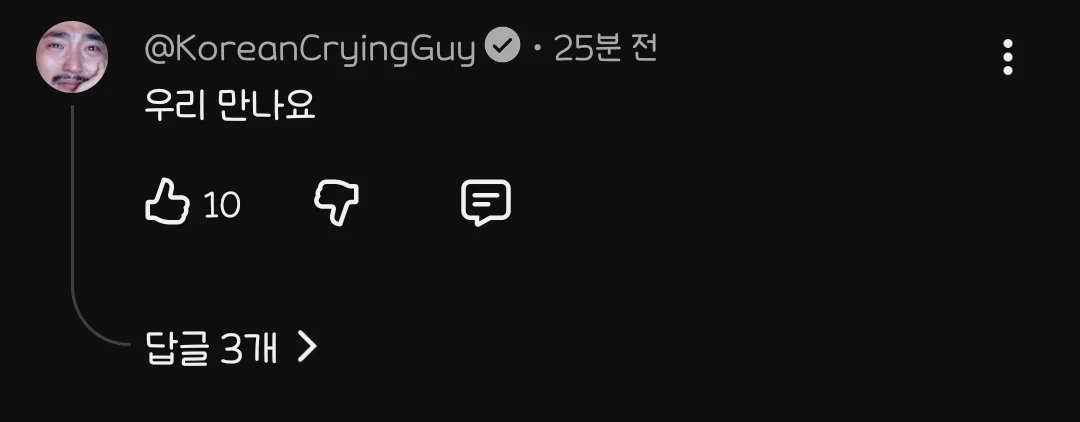Select the comment text 우리 만나요
This screenshot has height=422, width=1080.
229,106
